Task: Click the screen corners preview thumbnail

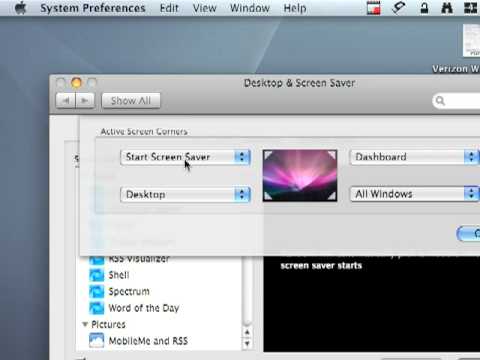Action: tap(300, 175)
